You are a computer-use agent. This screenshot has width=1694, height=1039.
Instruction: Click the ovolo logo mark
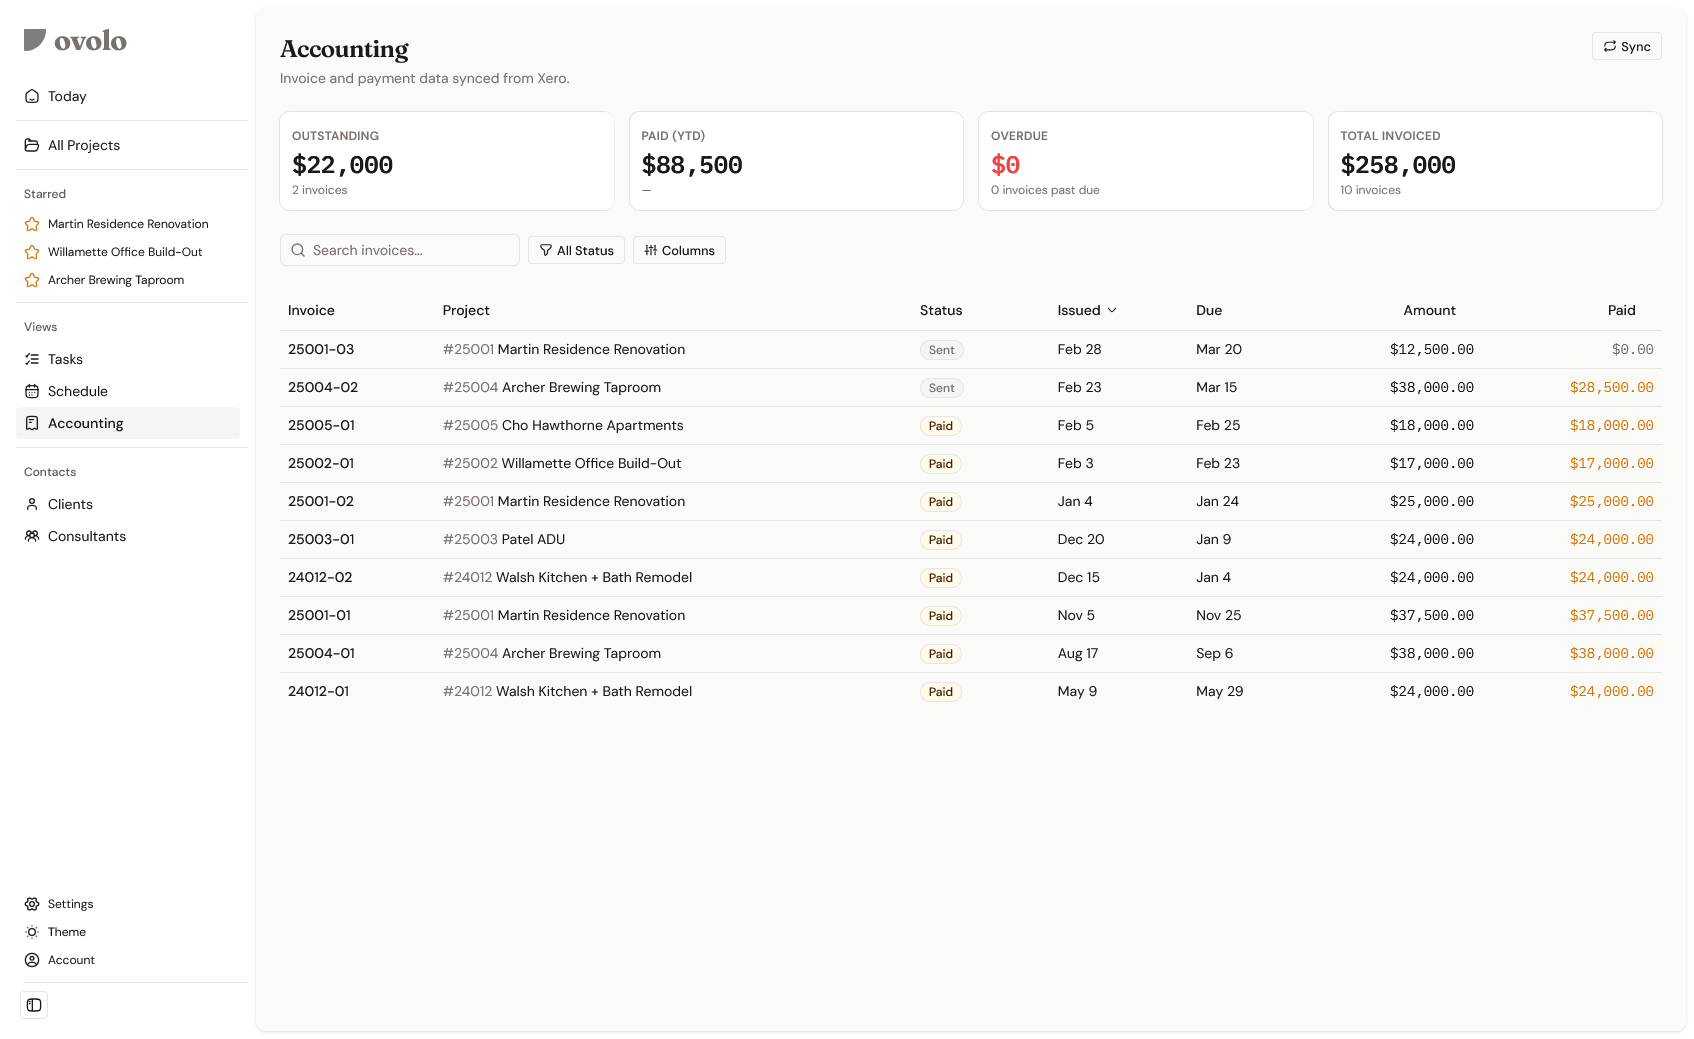pyautogui.click(x=34, y=39)
